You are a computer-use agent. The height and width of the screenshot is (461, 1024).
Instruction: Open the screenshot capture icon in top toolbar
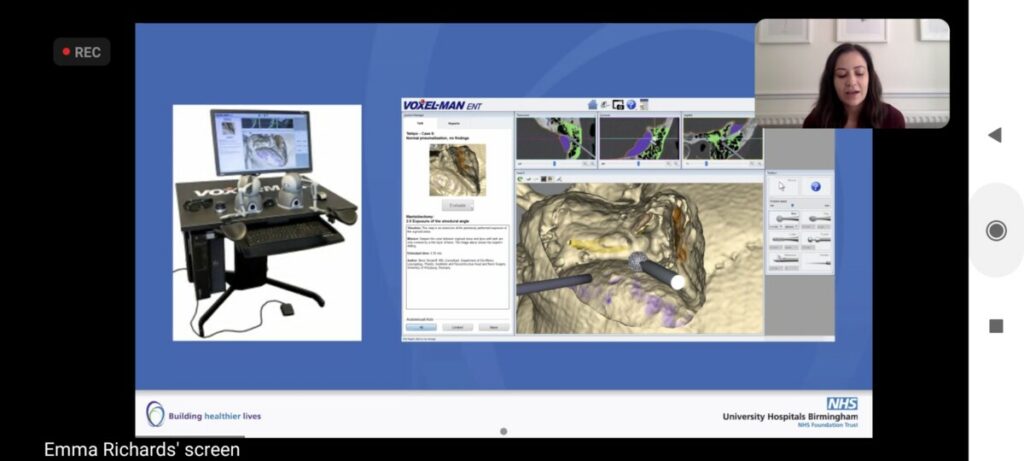pyautogui.click(x=618, y=104)
